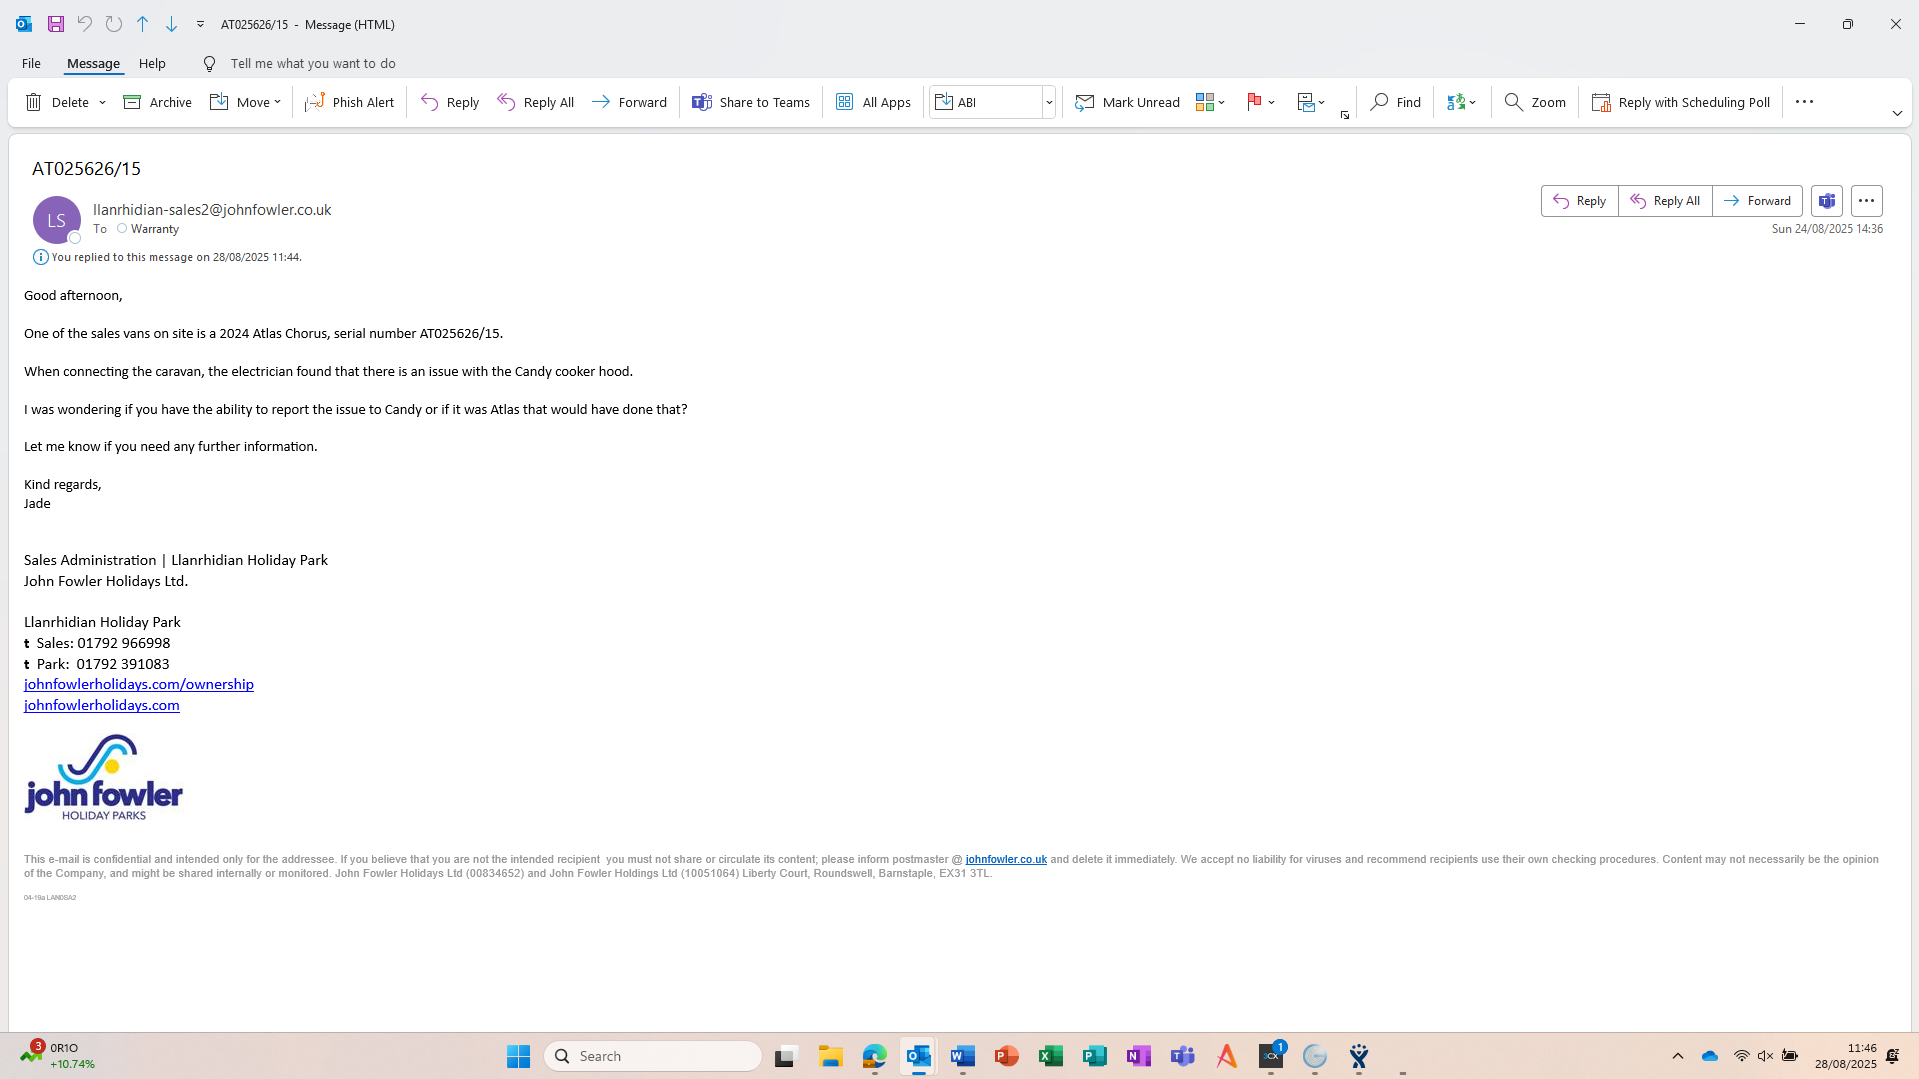Open the Translate dropdown
This screenshot has height=1079, width=1919.
coord(1461,102)
